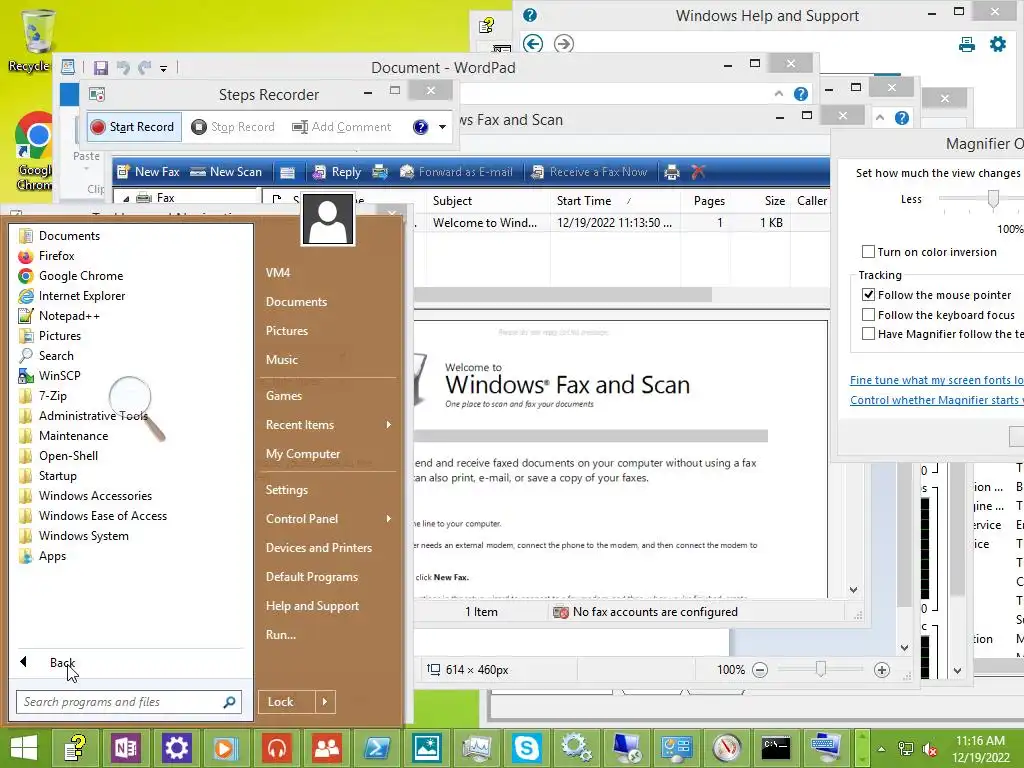Click Receive a Fax Now toolbar button
Screen dimensions: 1024x768
(589, 172)
